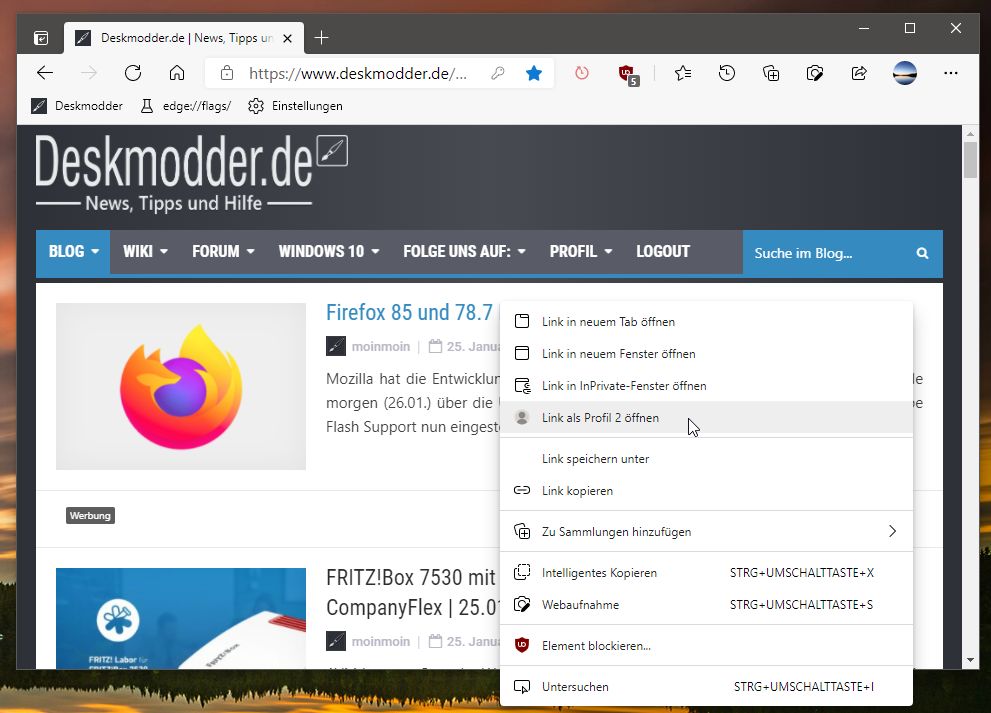Click the Werbung label
991x713 pixels.
tap(90, 516)
